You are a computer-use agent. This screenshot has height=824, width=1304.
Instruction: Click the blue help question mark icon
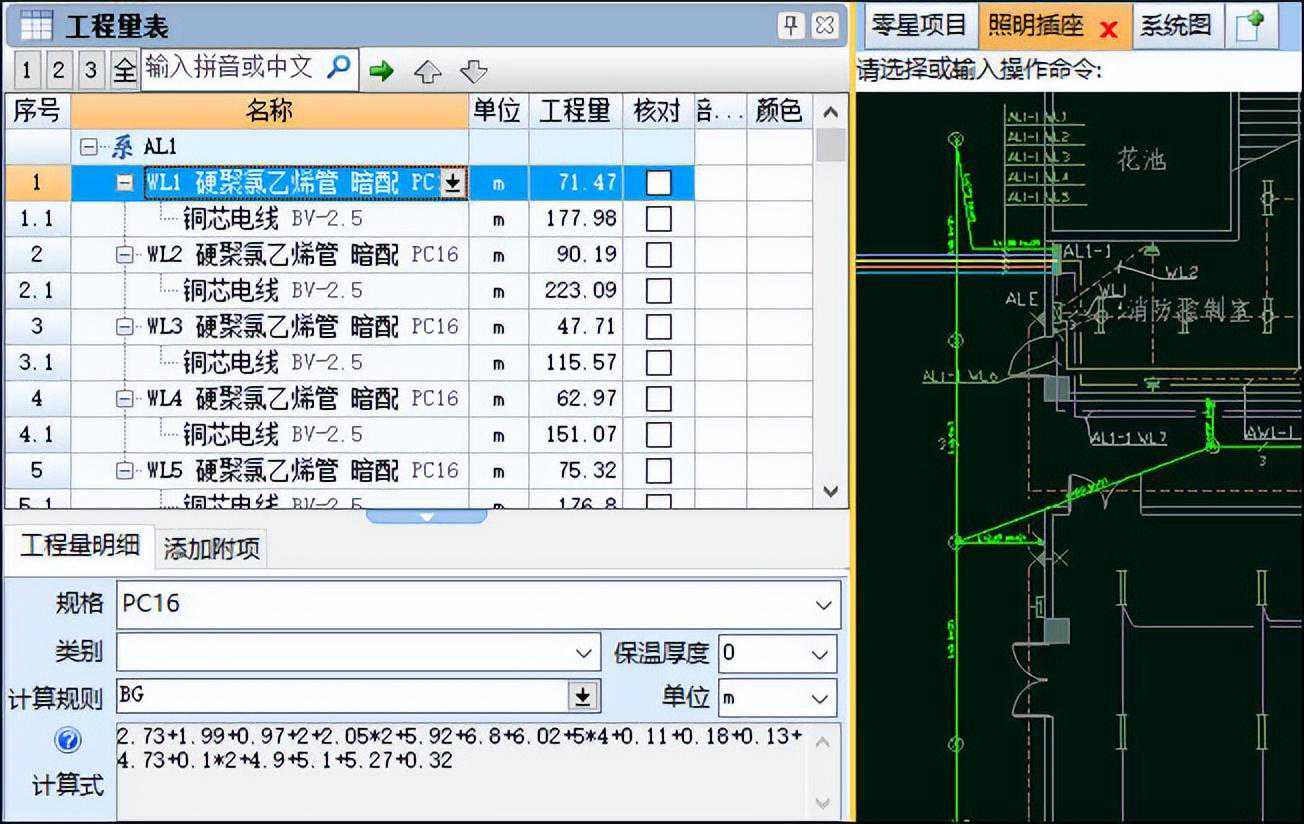68,741
